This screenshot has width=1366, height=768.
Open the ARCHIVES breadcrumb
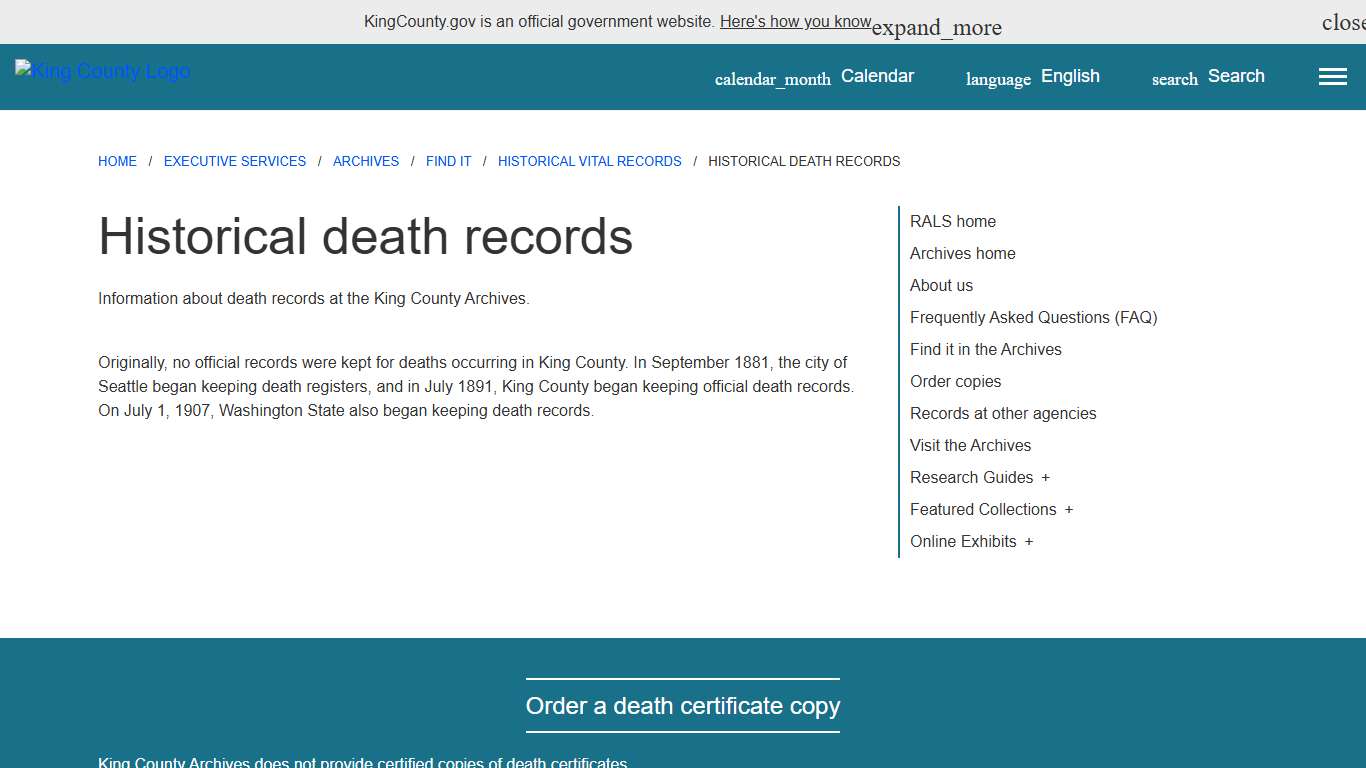(366, 161)
